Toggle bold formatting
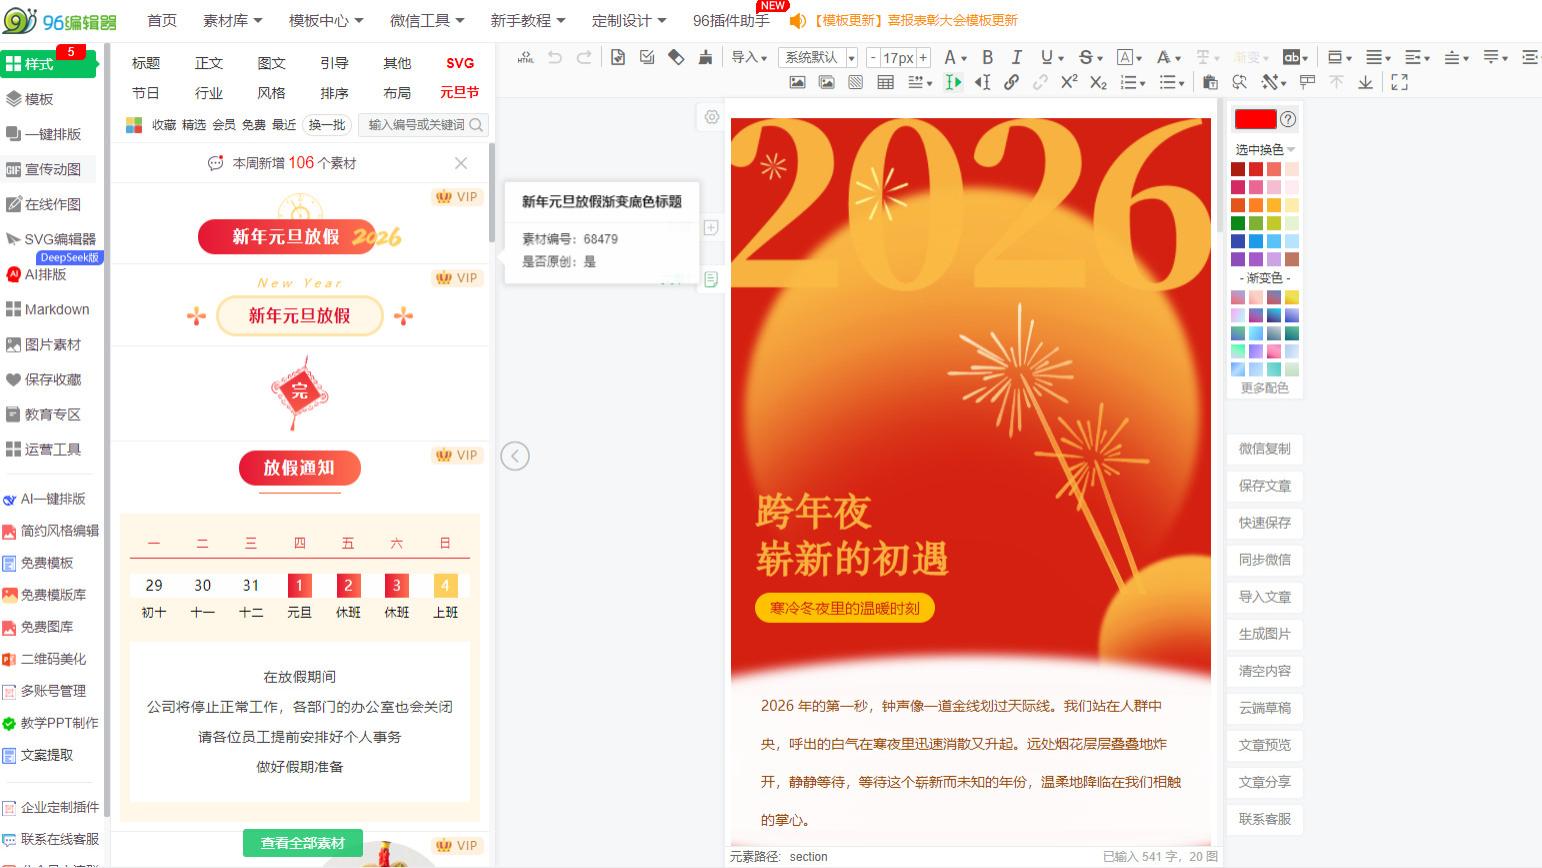The width and height of the screenshot is (1542, 868). pyautogui.click(x=987, y=58)
